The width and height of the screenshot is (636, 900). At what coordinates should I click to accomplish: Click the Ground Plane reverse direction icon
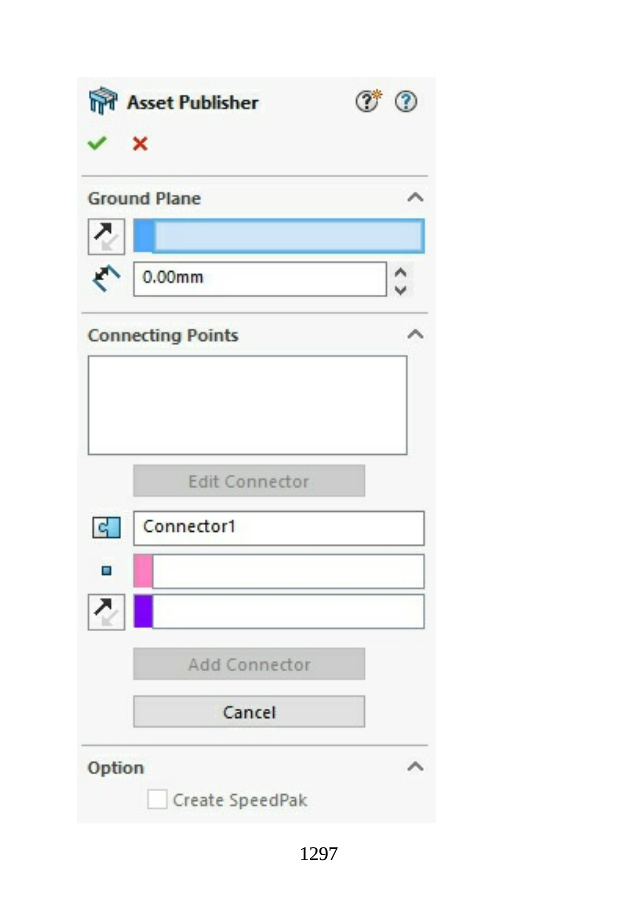click(x=106, y=236)
